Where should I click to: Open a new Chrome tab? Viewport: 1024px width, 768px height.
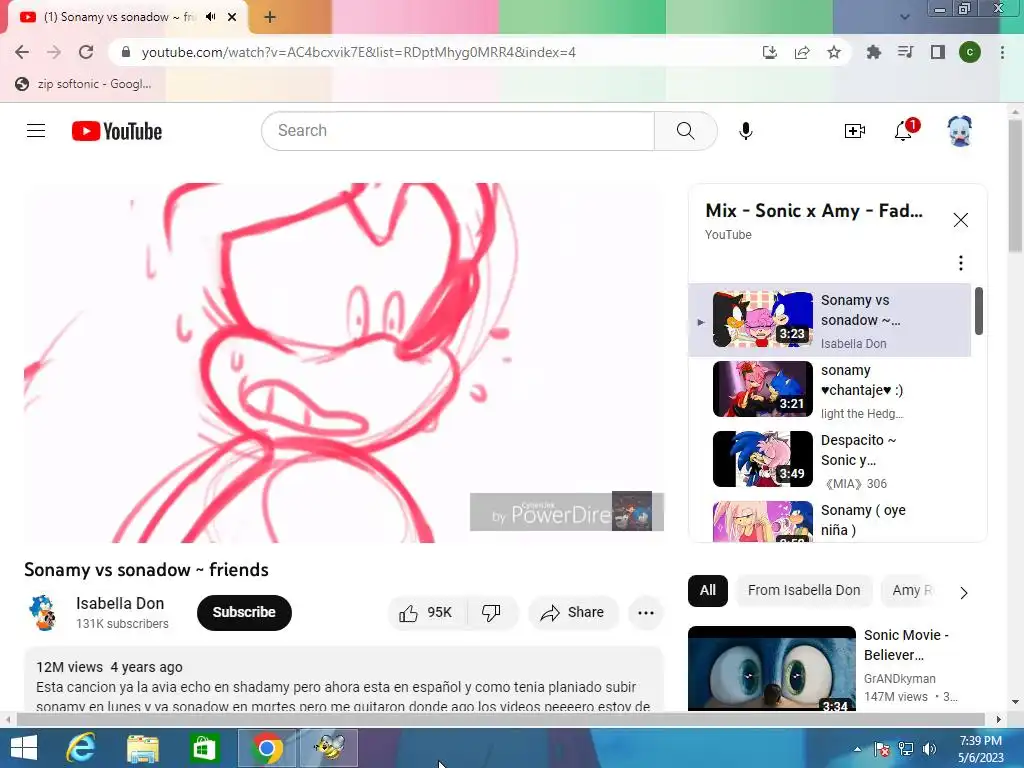click(270, 18)
